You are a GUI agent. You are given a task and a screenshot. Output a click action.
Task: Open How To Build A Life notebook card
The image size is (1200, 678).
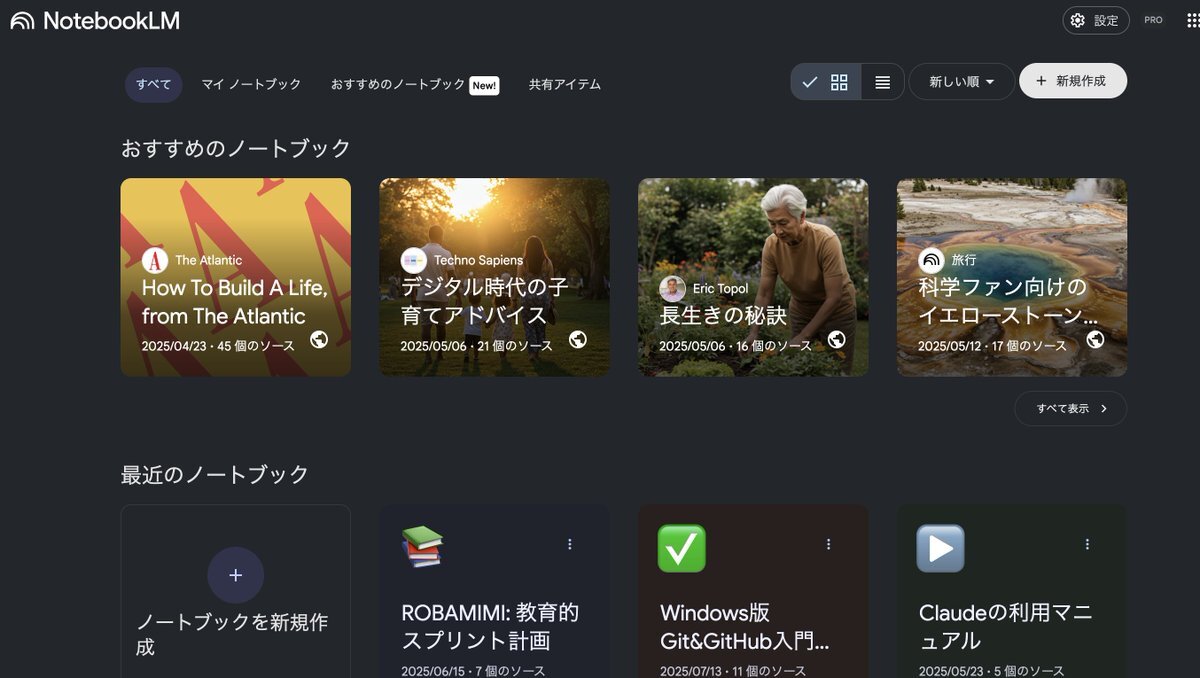coord(236,277)
